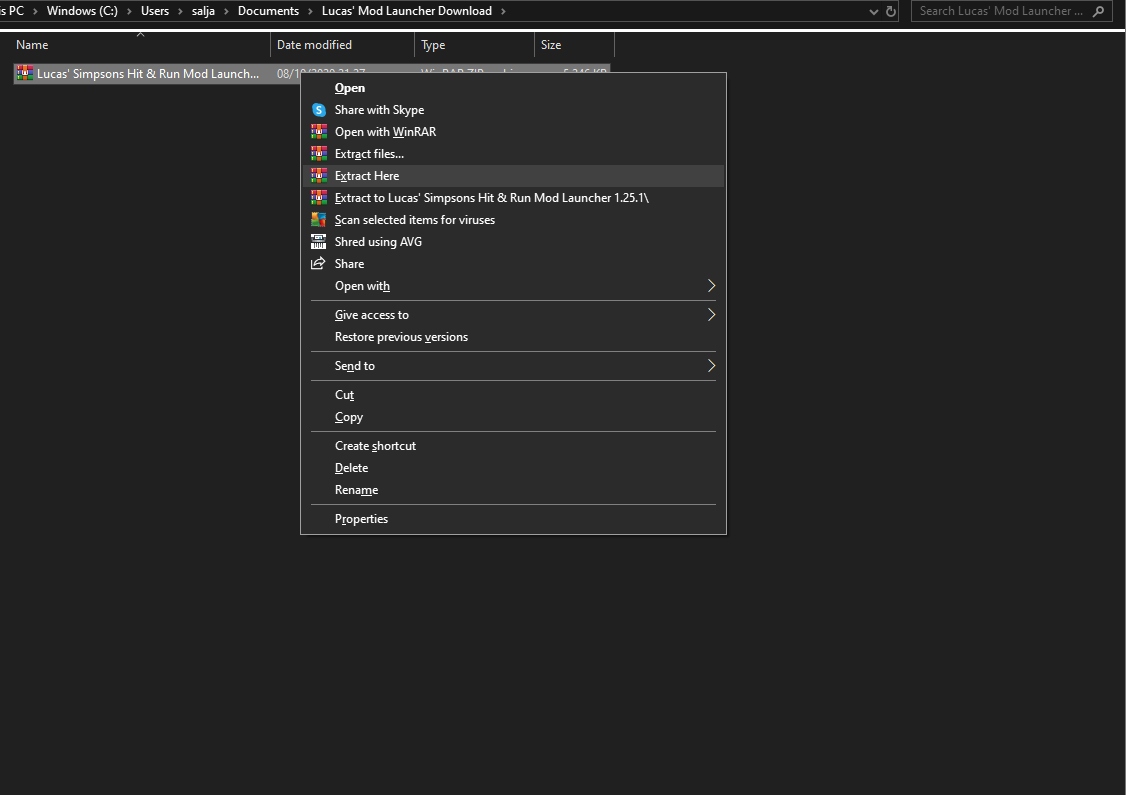Select Cut from the context menu
The width and height of the screenshot is (1126, 795).
513,395
